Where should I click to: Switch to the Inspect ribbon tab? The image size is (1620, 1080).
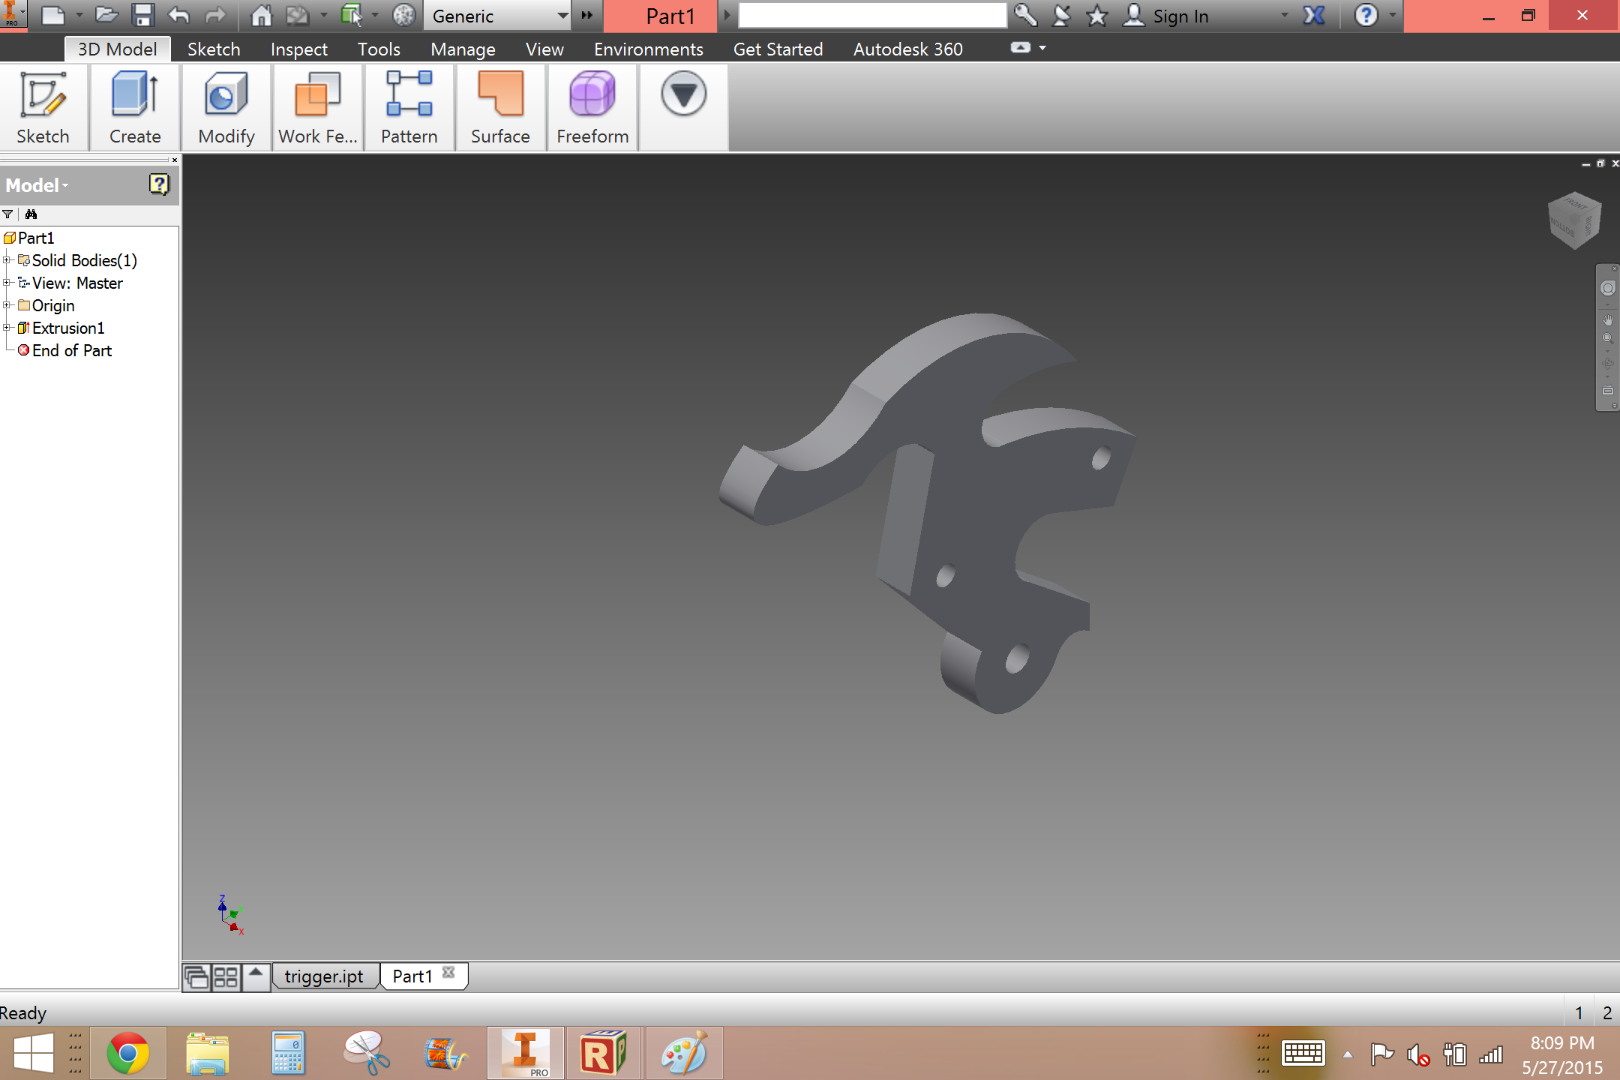(x=299, y=49)
